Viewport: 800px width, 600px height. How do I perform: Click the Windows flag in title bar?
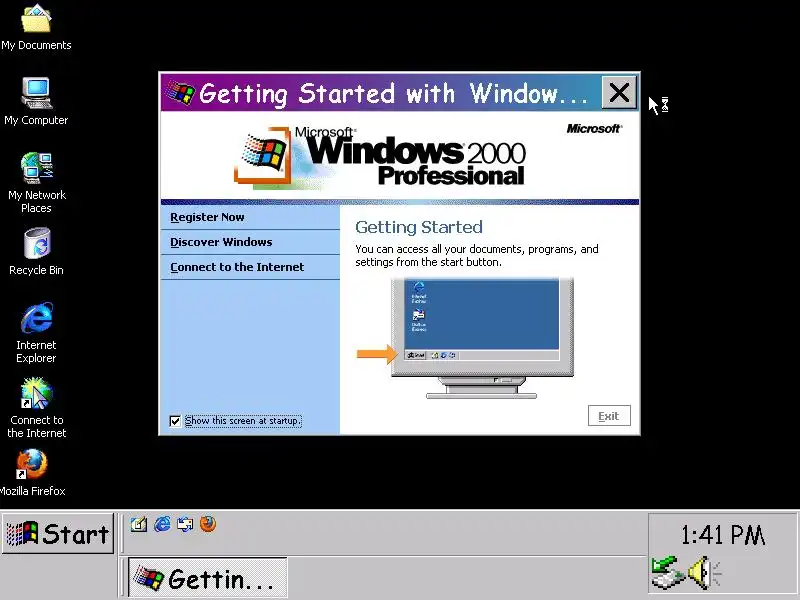(180, 93)
